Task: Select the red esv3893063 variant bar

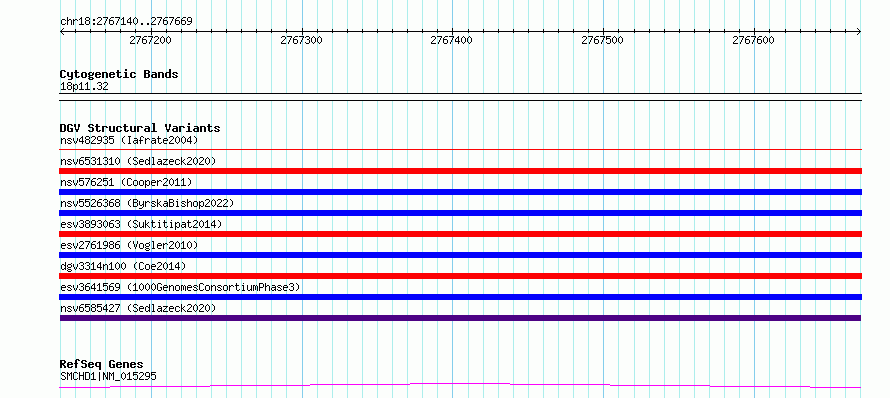Action: pyautogui.click(x=460, y=234)
